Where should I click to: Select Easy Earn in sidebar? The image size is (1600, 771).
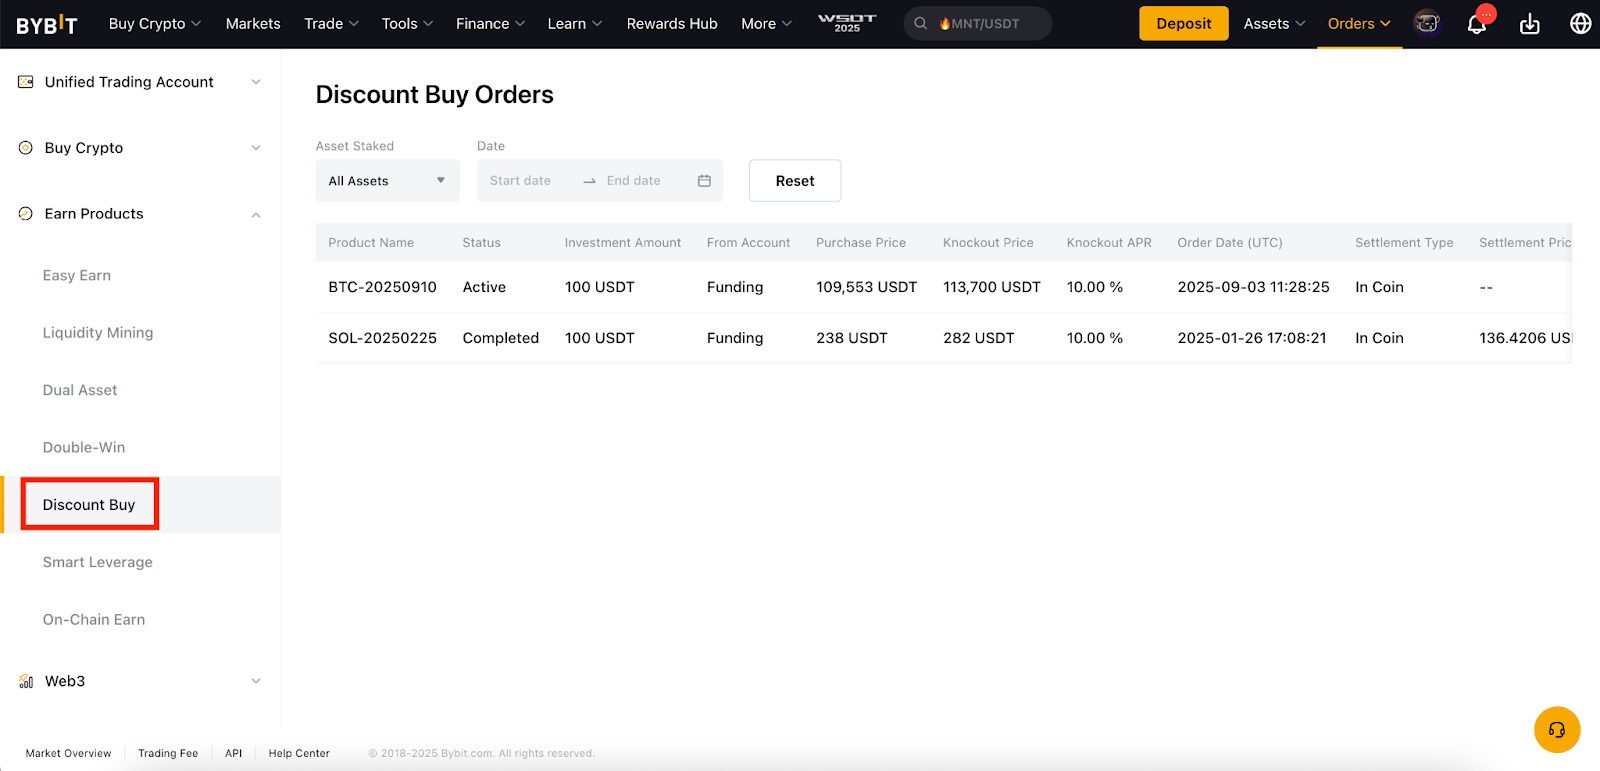(77, 276)
